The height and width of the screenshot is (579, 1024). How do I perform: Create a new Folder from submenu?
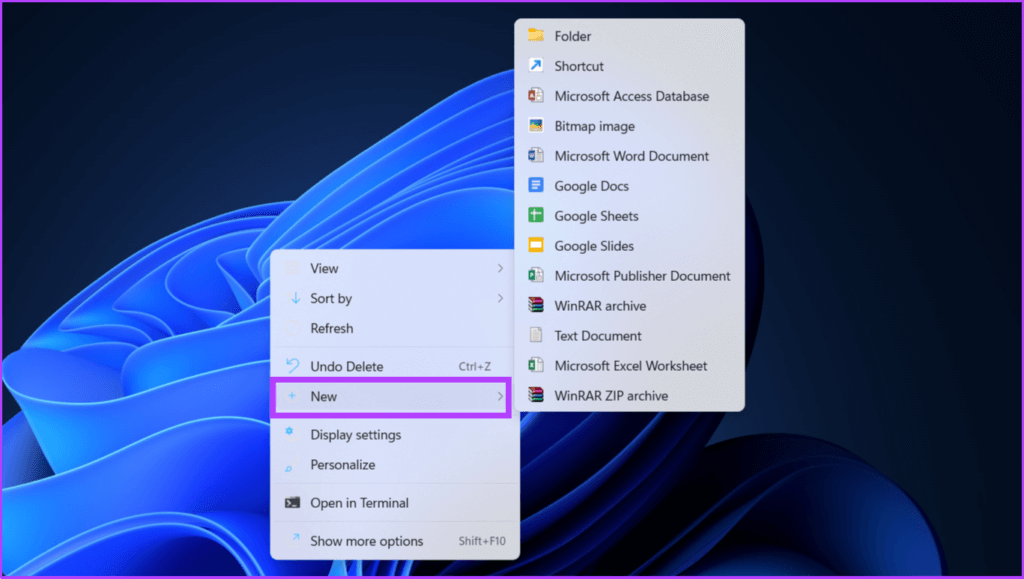tap(629, 36)
